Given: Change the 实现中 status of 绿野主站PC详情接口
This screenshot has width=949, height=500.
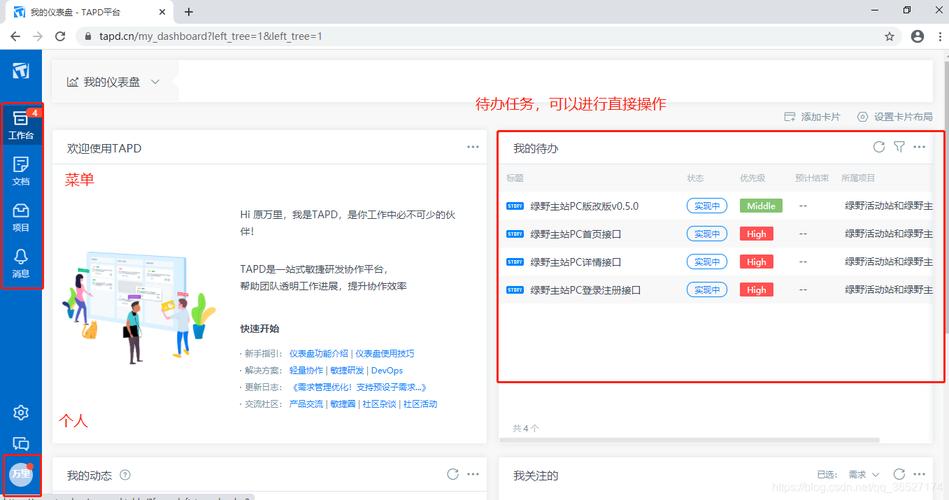Looking at the screenshot, I should pos(707,262).
